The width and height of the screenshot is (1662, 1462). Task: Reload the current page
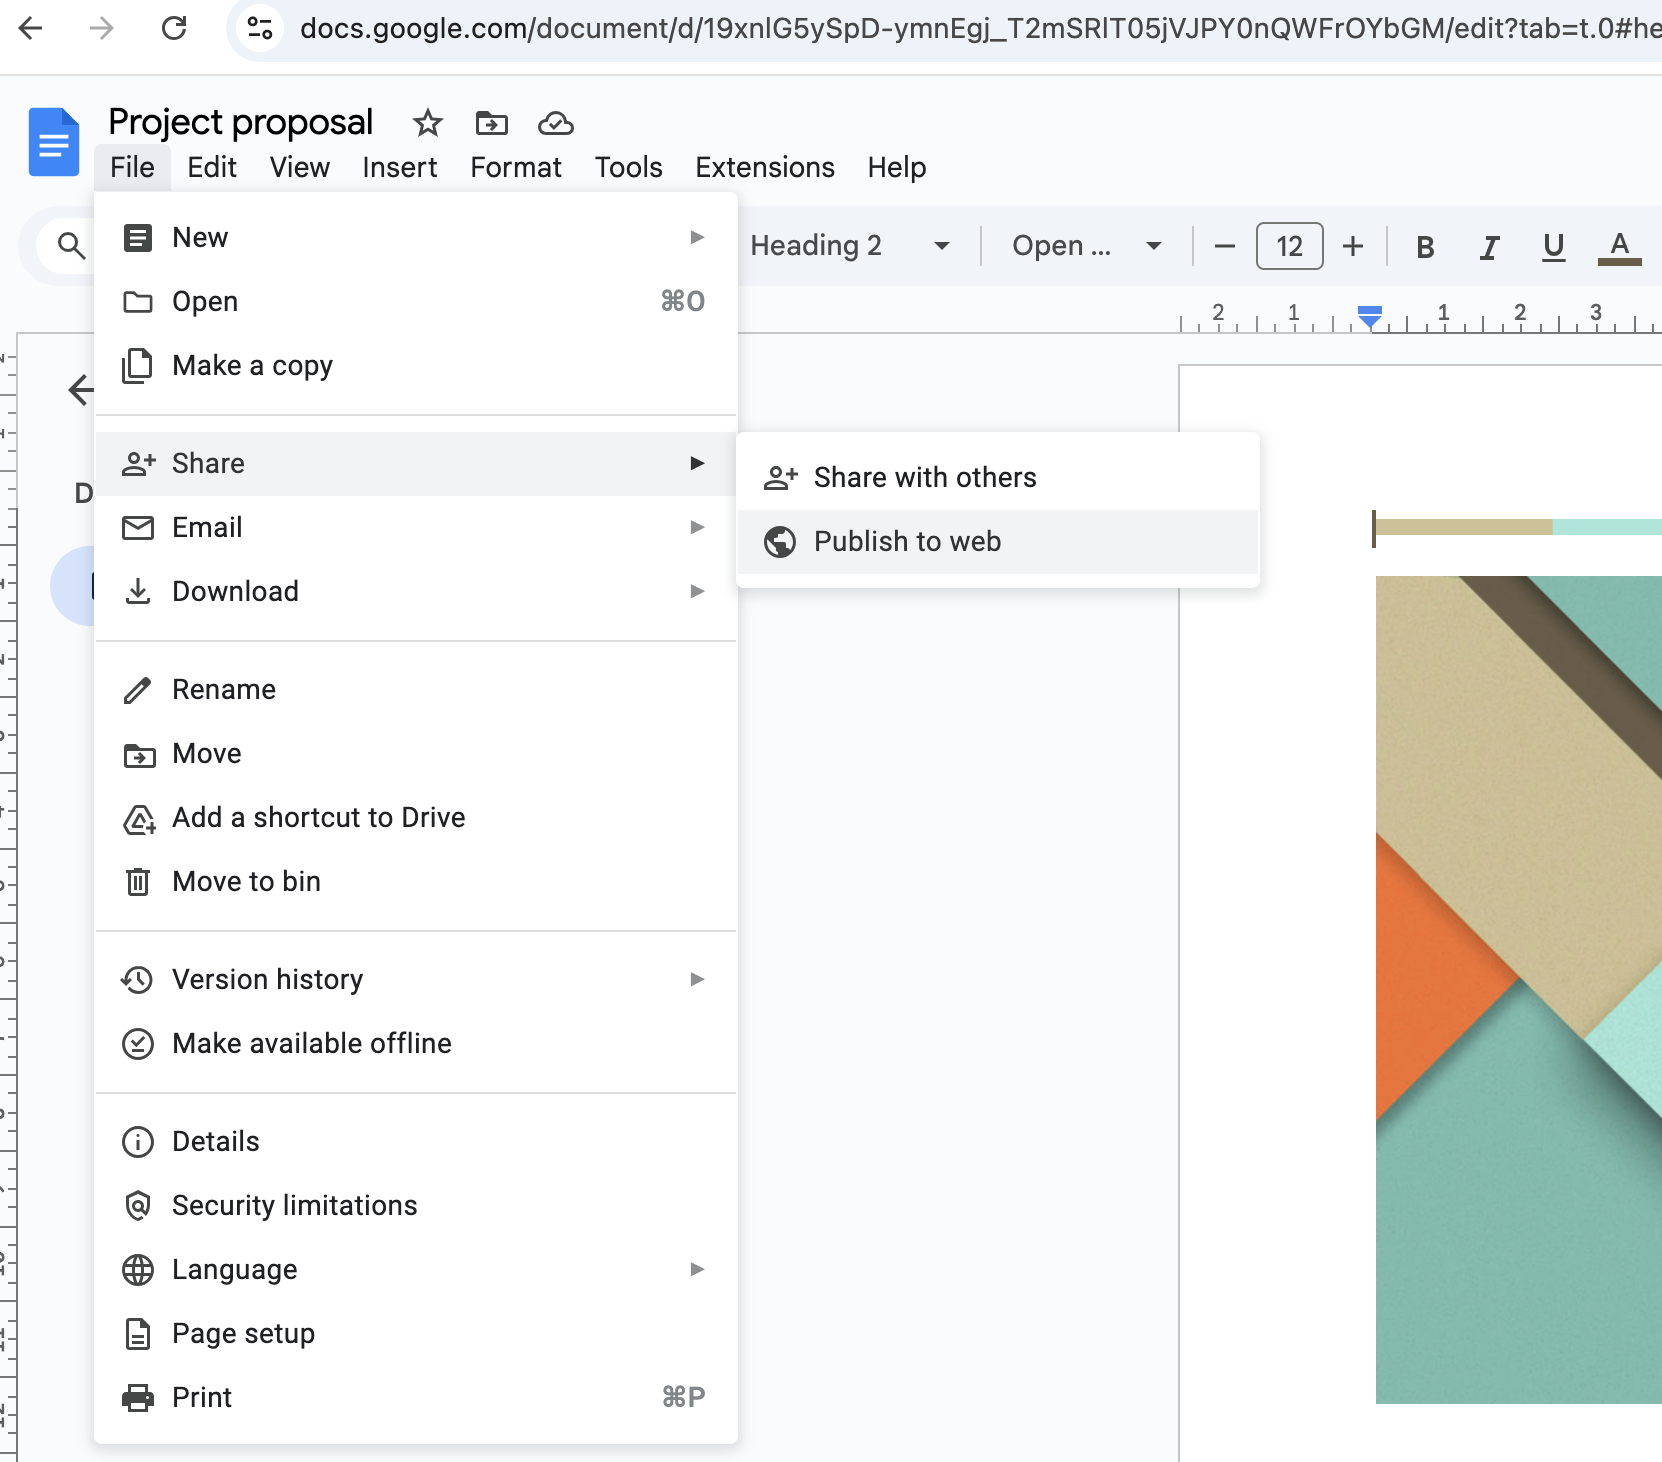tap(175, 29)
